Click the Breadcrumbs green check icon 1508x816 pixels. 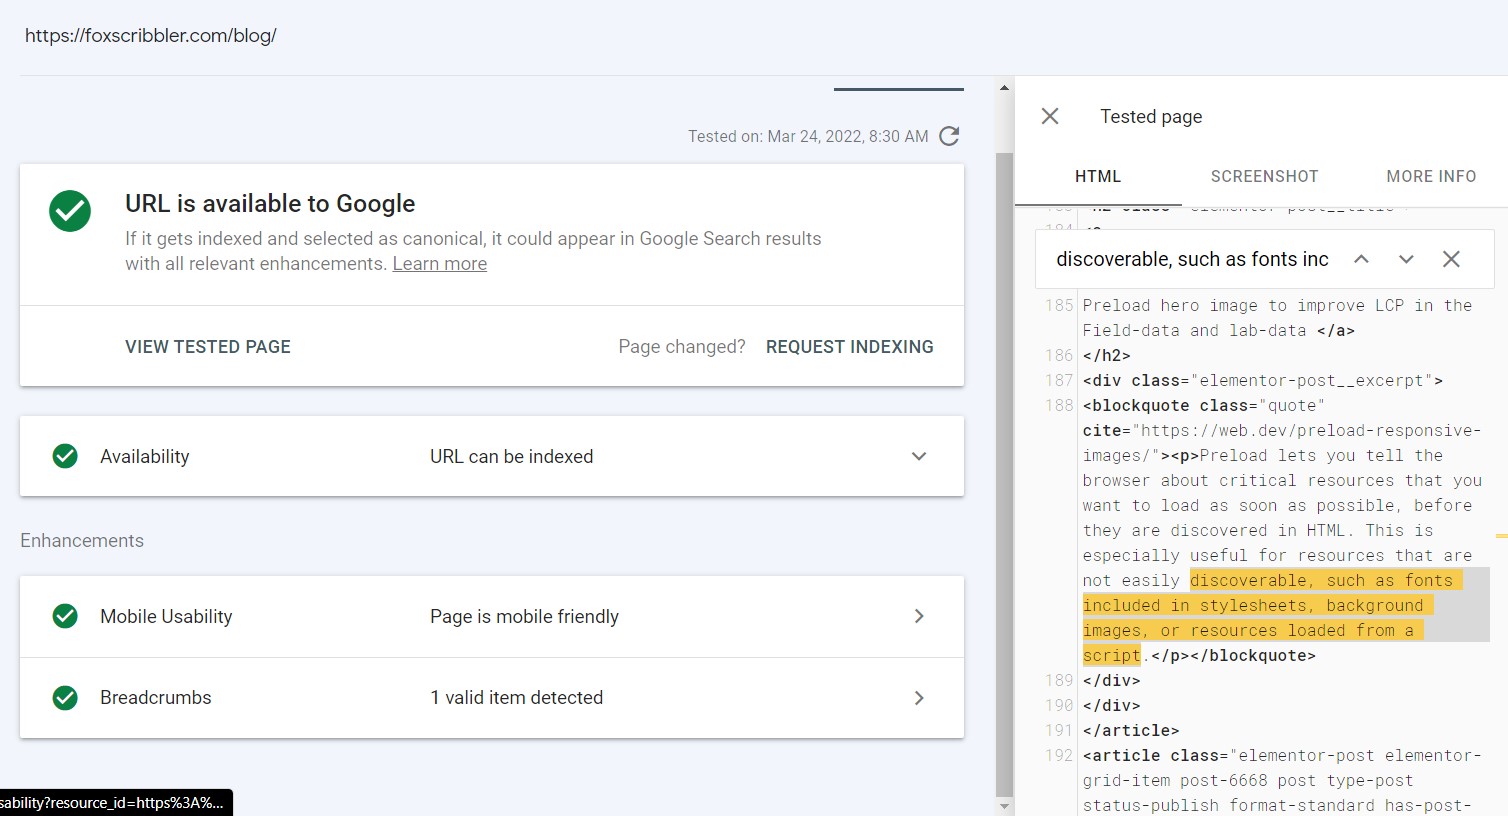coord(65,698)
